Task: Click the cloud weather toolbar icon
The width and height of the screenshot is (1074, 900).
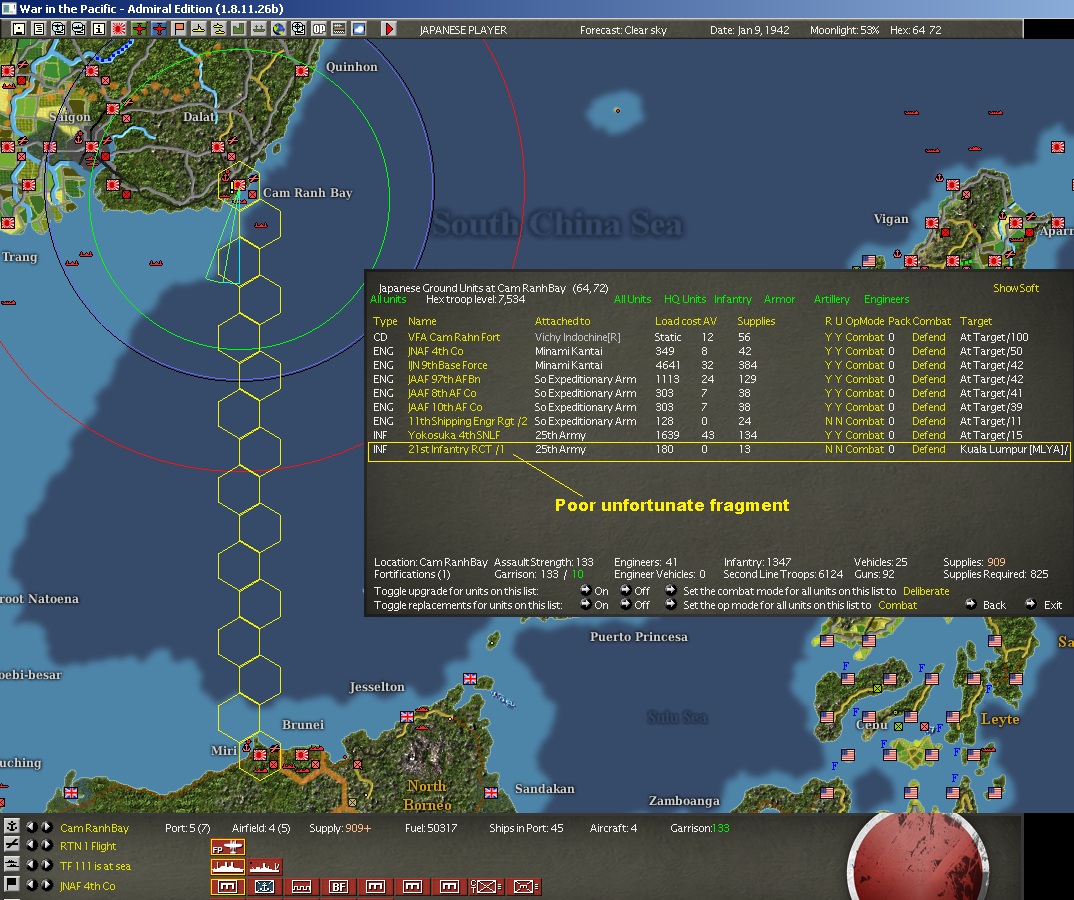Action: [359, 29]
